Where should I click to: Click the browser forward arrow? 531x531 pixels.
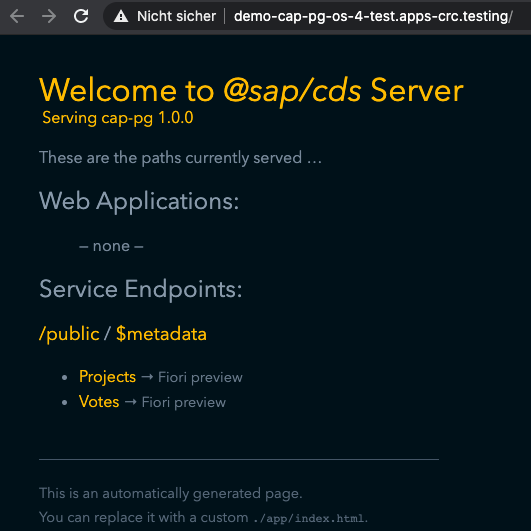coord(49,16)
